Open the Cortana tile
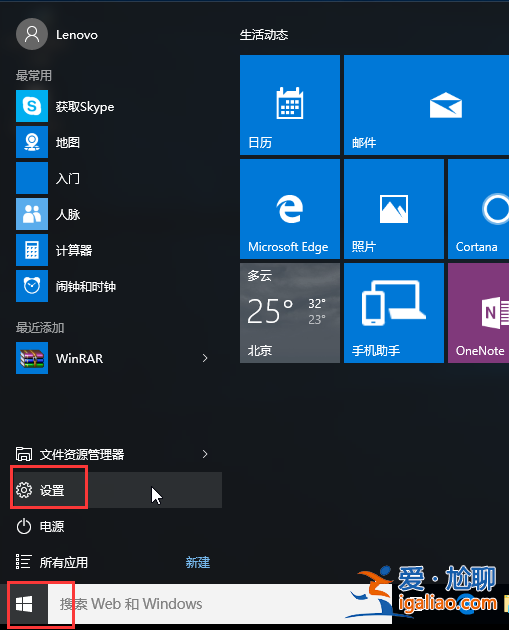The width and height of the screenshot is (509, 630). point(478,209)
